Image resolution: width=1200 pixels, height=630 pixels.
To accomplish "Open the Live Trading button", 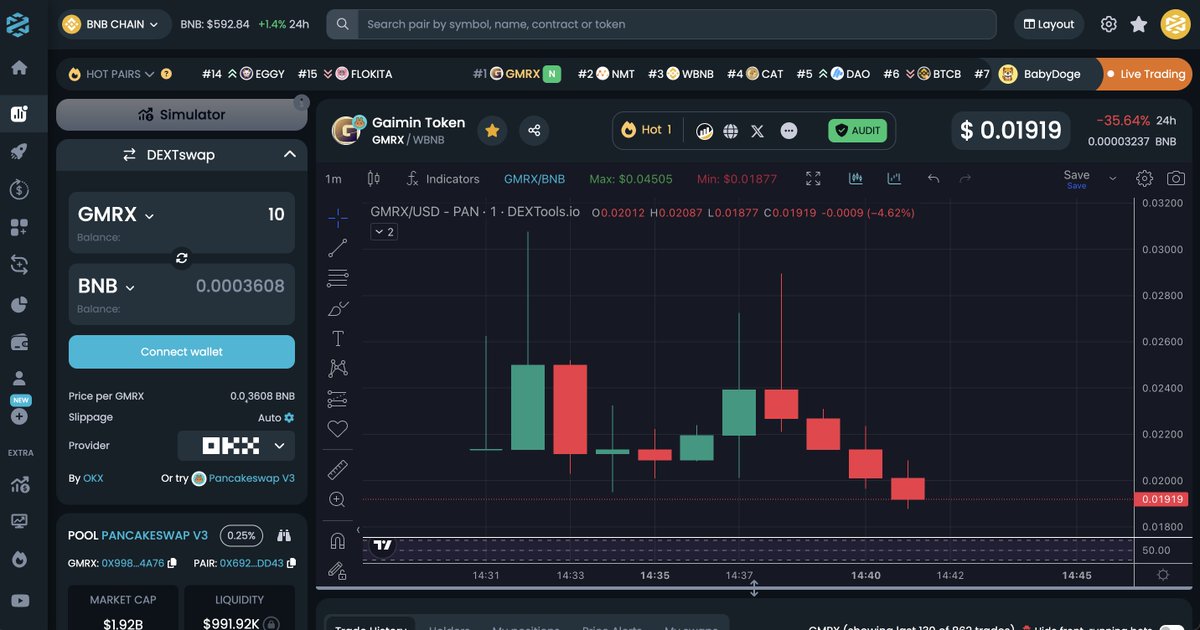I will pyautogui.click(x=1144, y=74).
